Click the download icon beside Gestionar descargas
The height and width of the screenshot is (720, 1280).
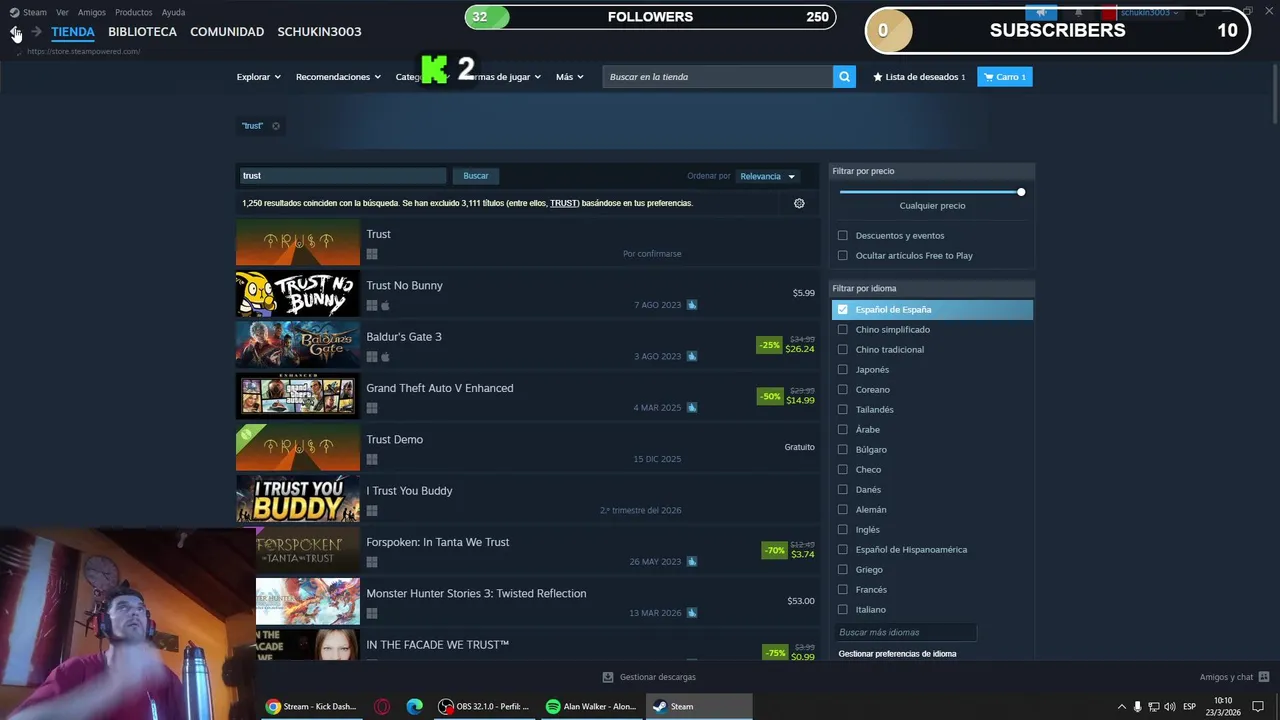click(608, 677)
